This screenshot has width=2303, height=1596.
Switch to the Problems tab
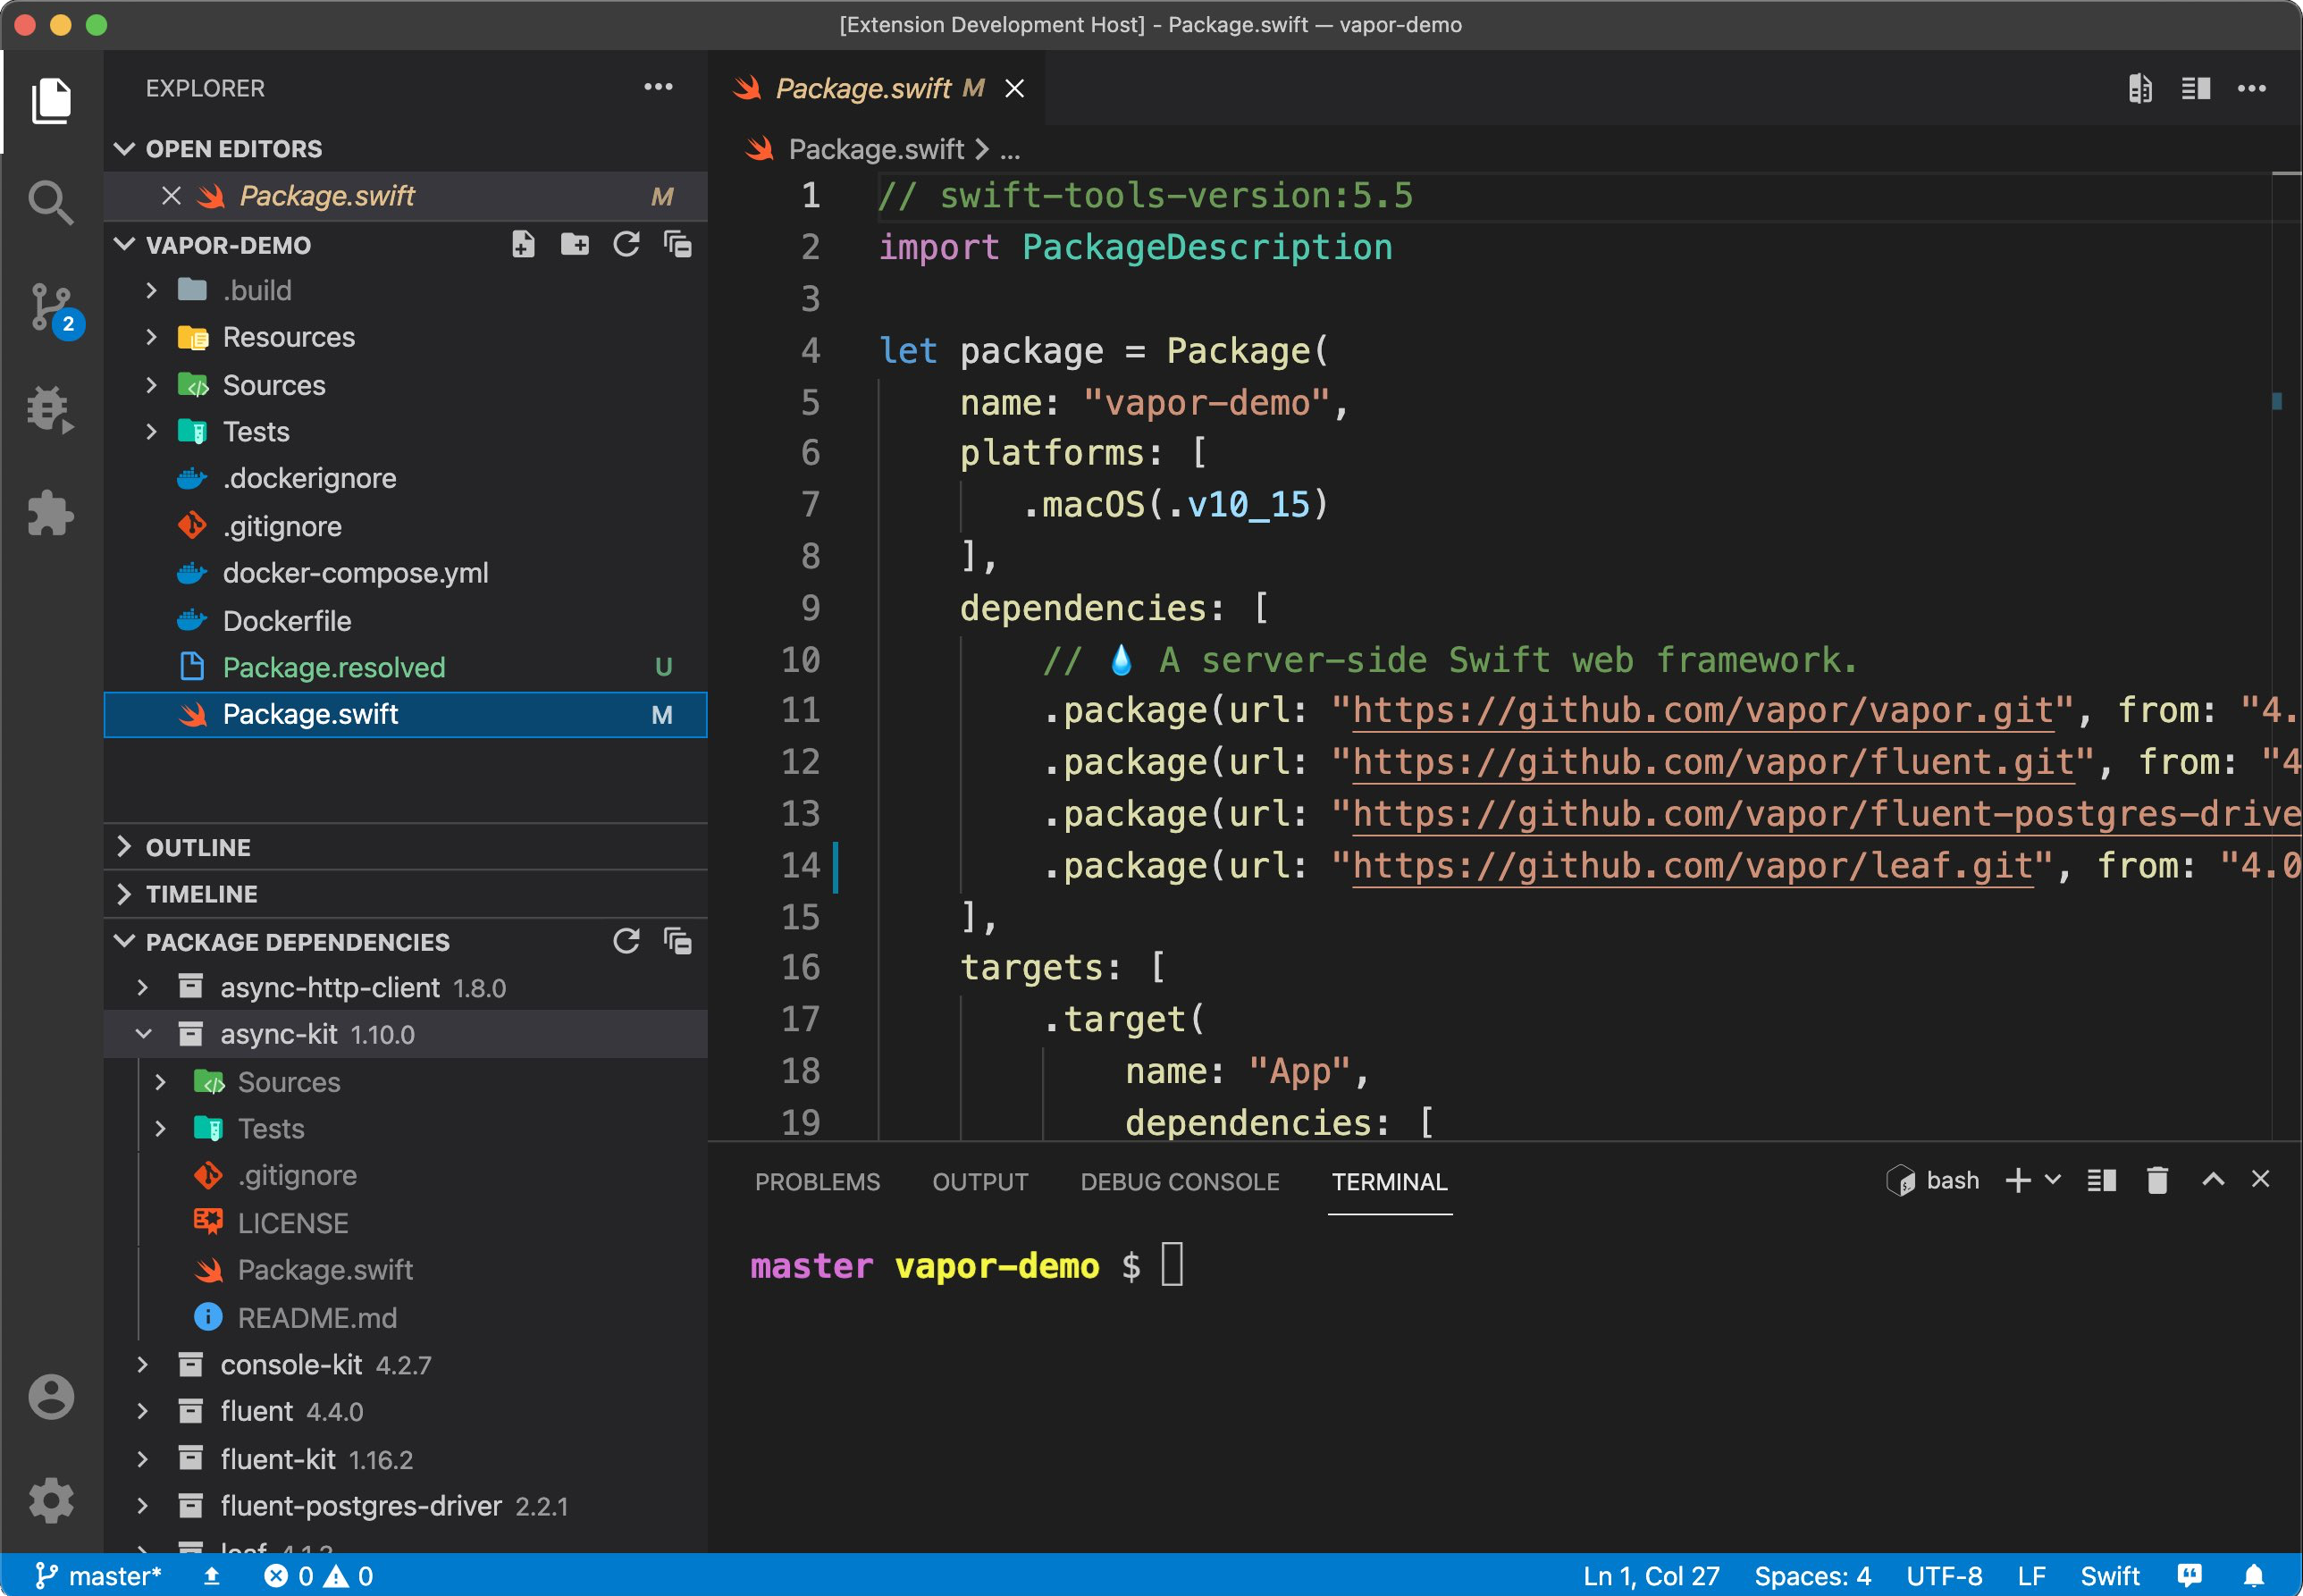[817, 1182]
